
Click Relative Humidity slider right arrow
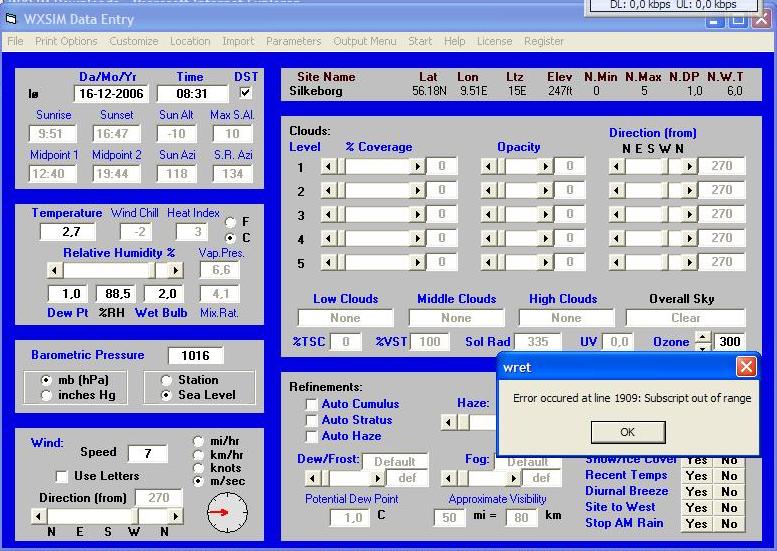click(x=175, y=270)
